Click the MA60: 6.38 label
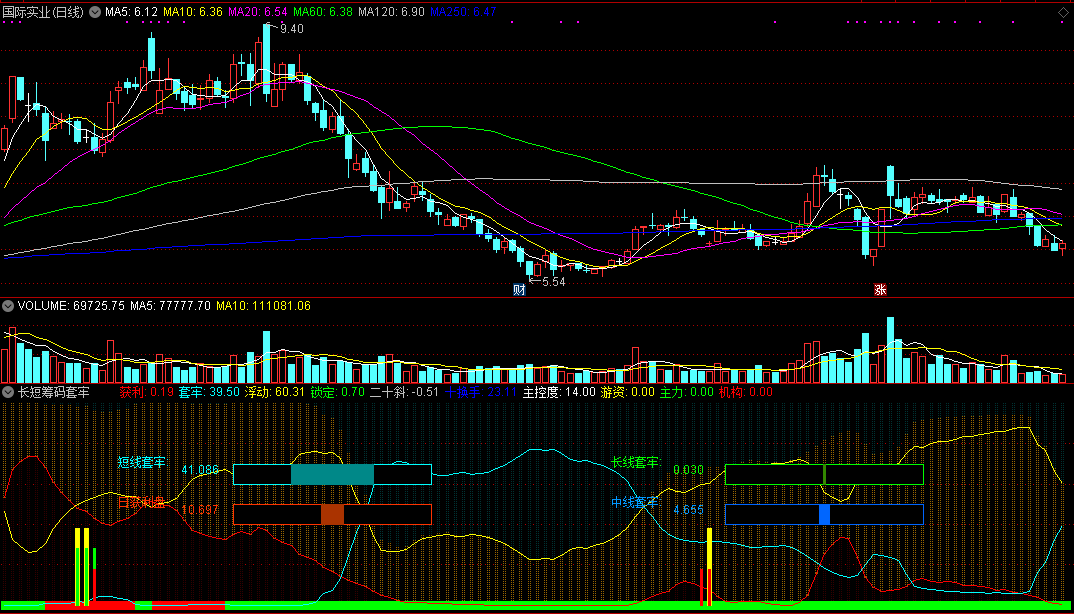 323,12
